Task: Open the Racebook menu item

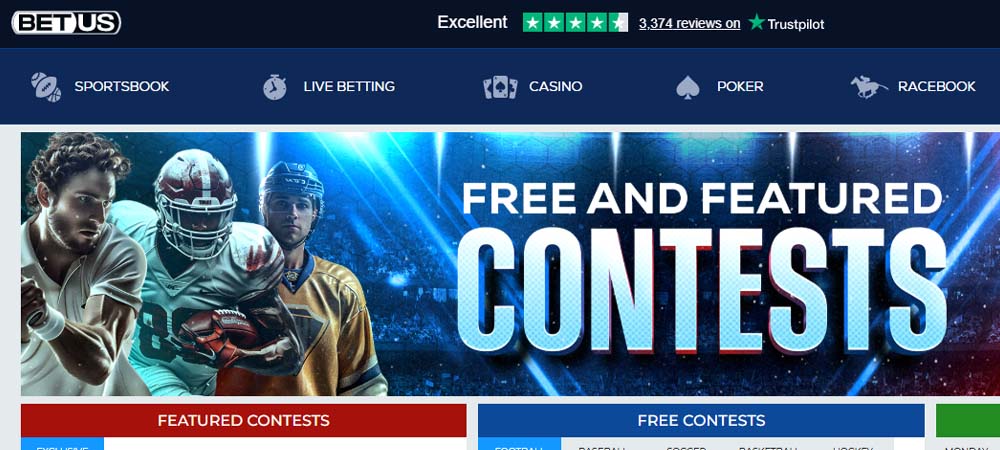Action: click(936, 87)
